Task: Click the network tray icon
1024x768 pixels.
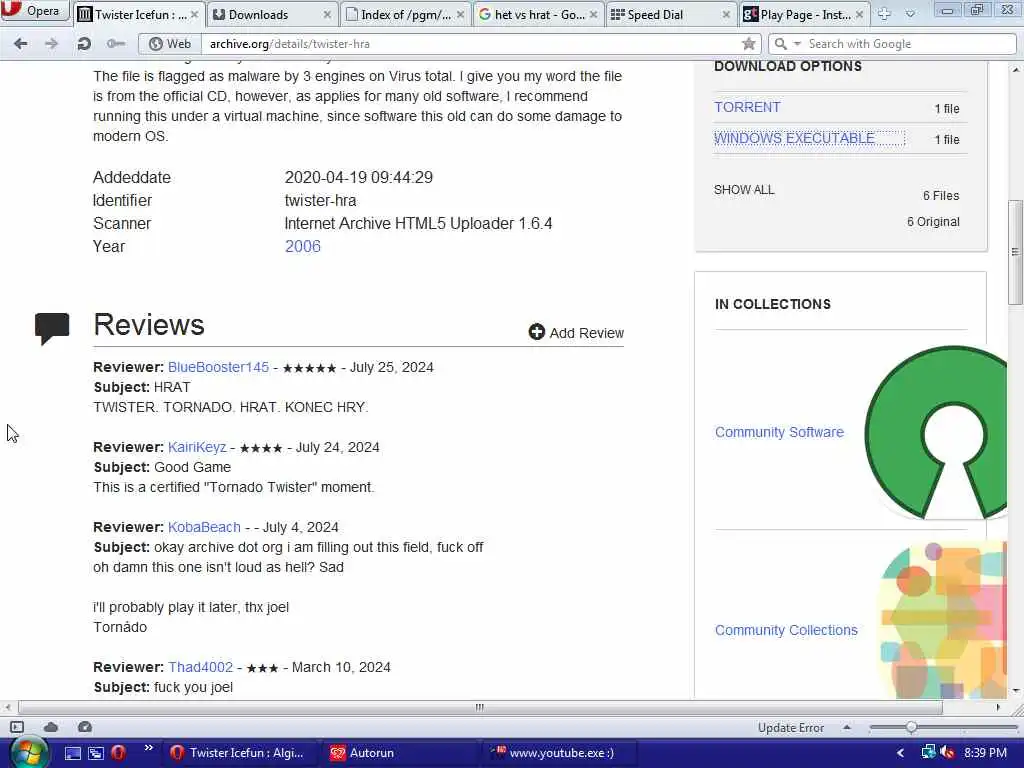Action: (927, 753)
